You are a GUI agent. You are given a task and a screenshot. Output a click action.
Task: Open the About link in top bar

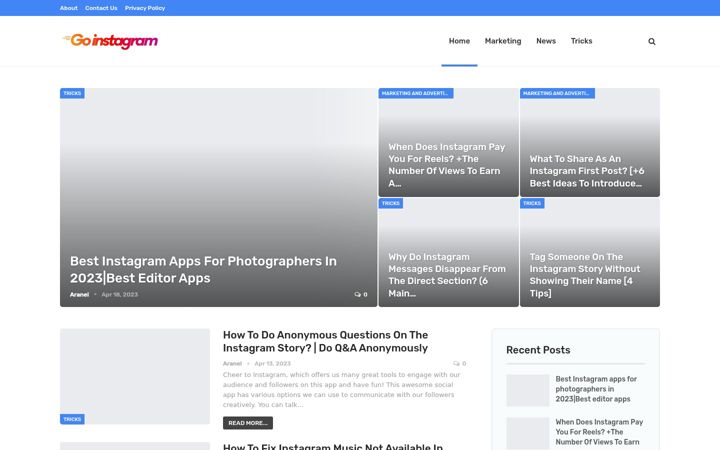coord(68,8)
